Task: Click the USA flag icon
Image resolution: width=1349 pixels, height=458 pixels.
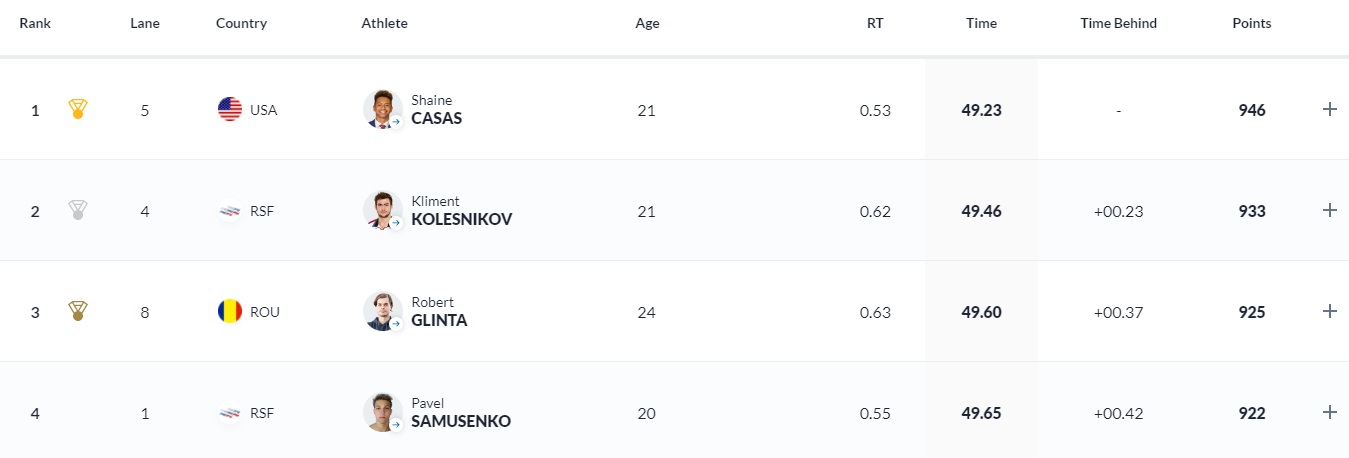Action: tap(230, 110)
